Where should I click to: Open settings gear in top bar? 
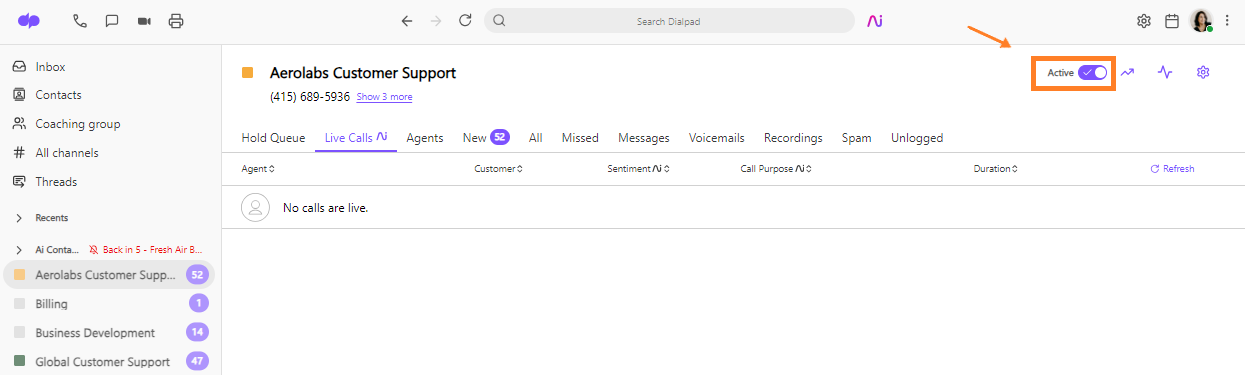(1144, 20)
